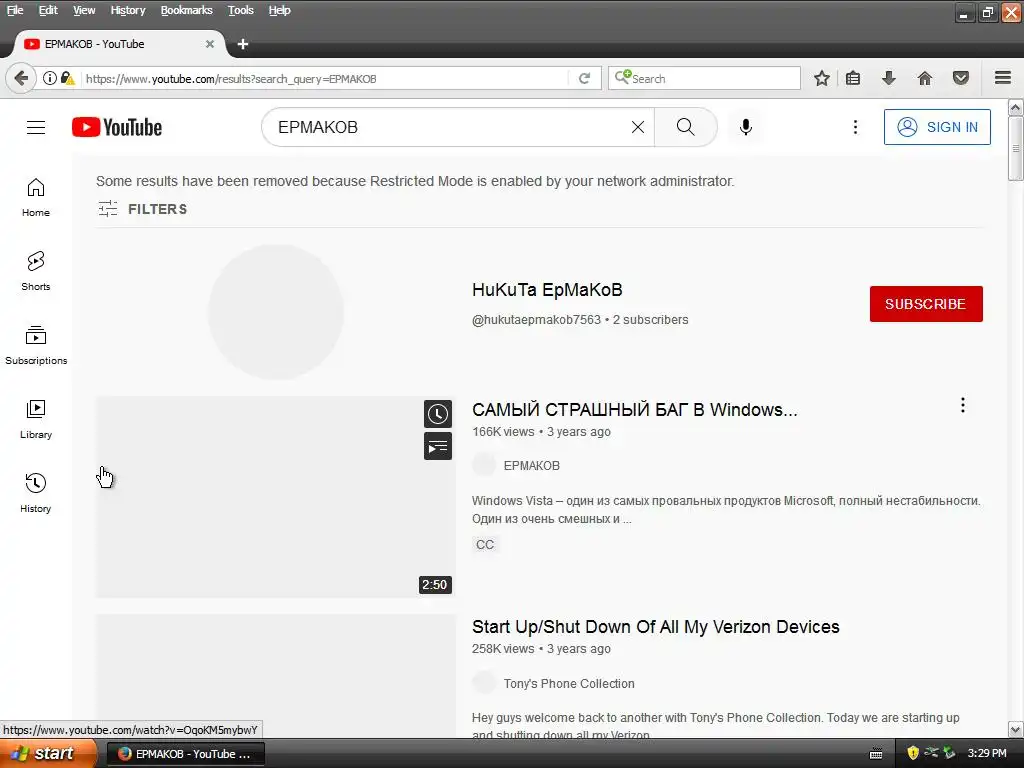Click the security shield tray icon

(913, 753)
